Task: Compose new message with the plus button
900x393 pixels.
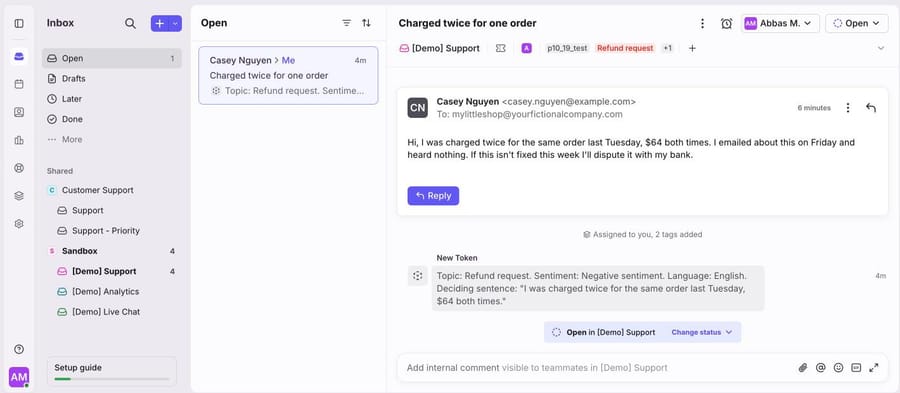Action: (x=160, y=24)
